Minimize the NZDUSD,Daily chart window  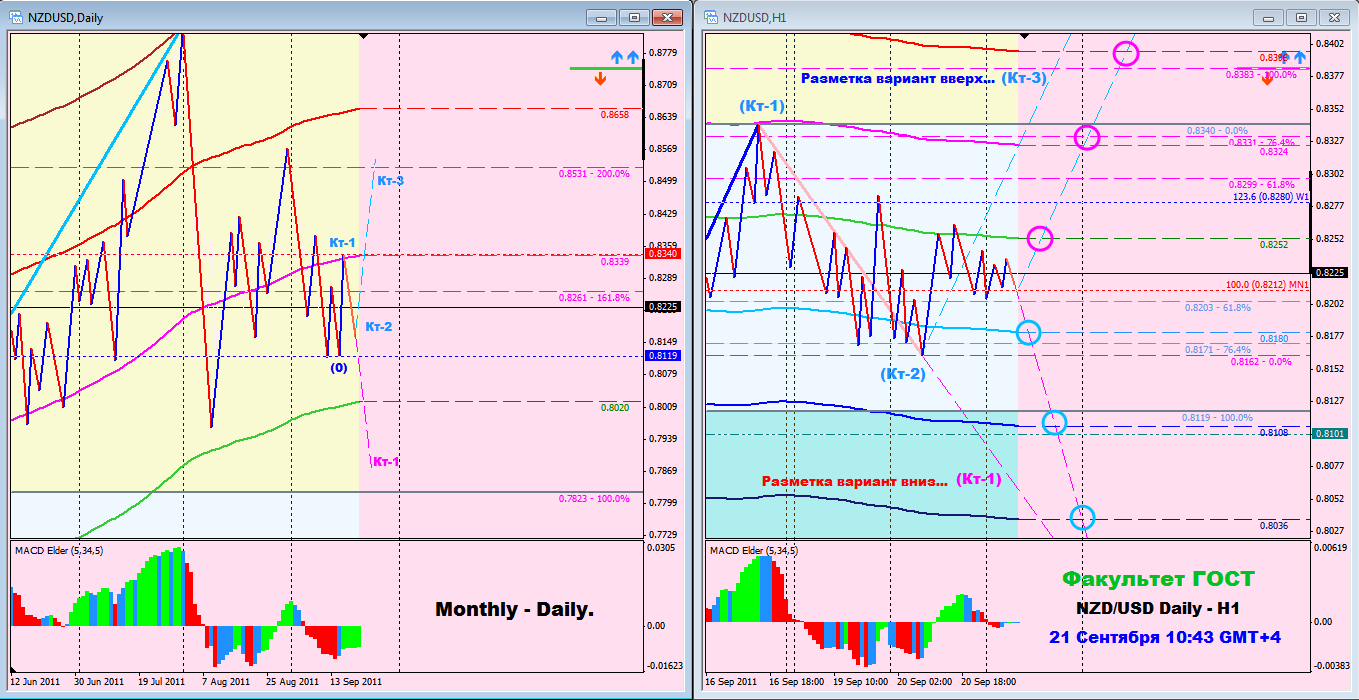[602, 17]
